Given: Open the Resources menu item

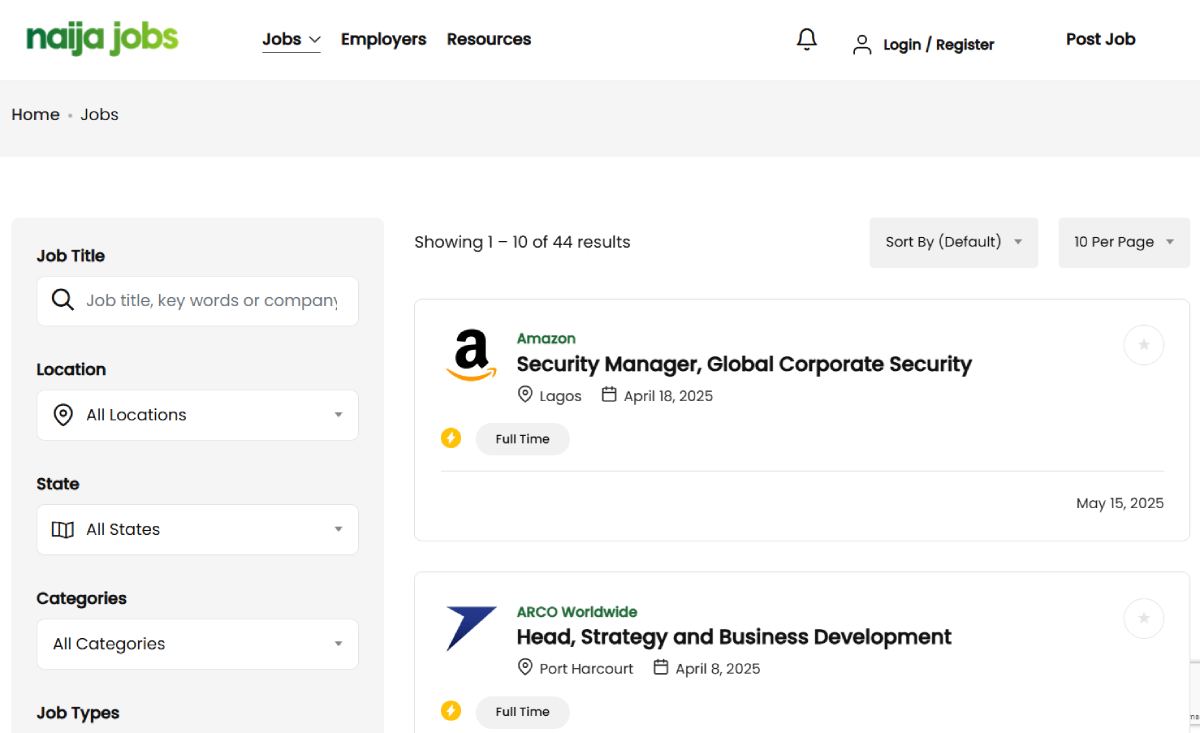Looking at the screenshot, I should [x=489, y=39].
